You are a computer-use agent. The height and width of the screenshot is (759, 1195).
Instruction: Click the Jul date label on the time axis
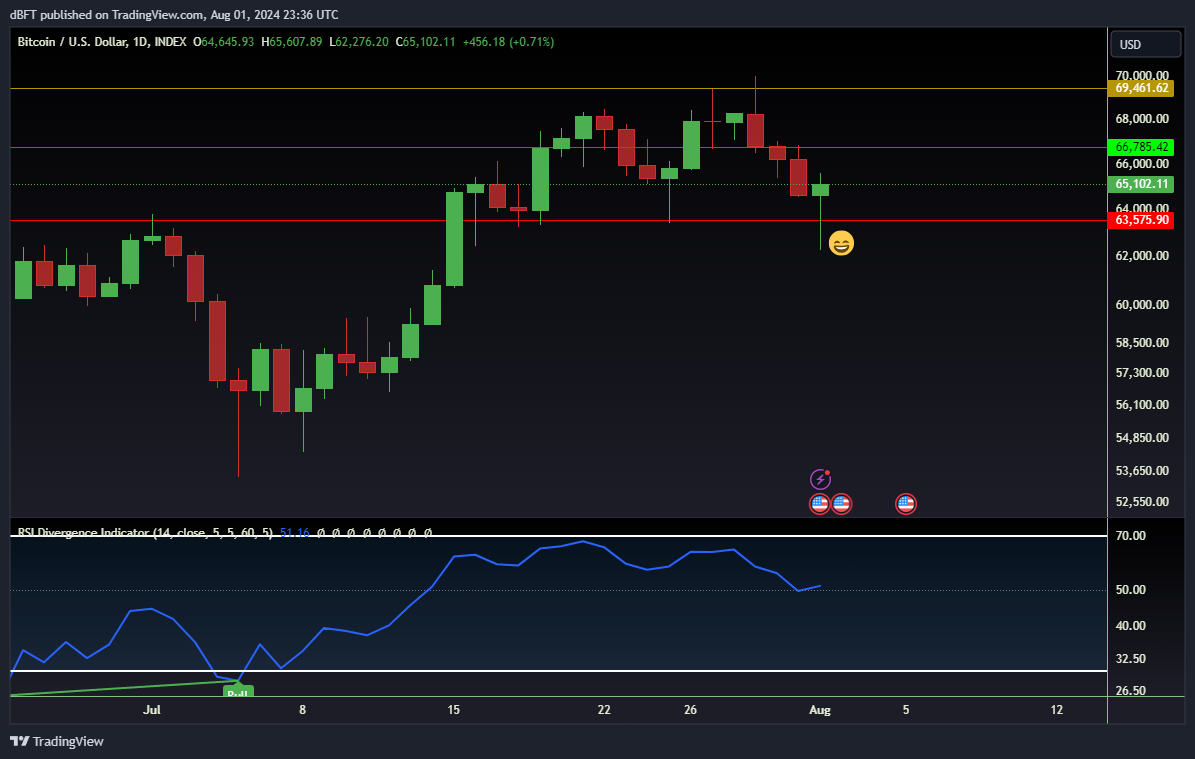pyautogui.click(x=152, y=710)
